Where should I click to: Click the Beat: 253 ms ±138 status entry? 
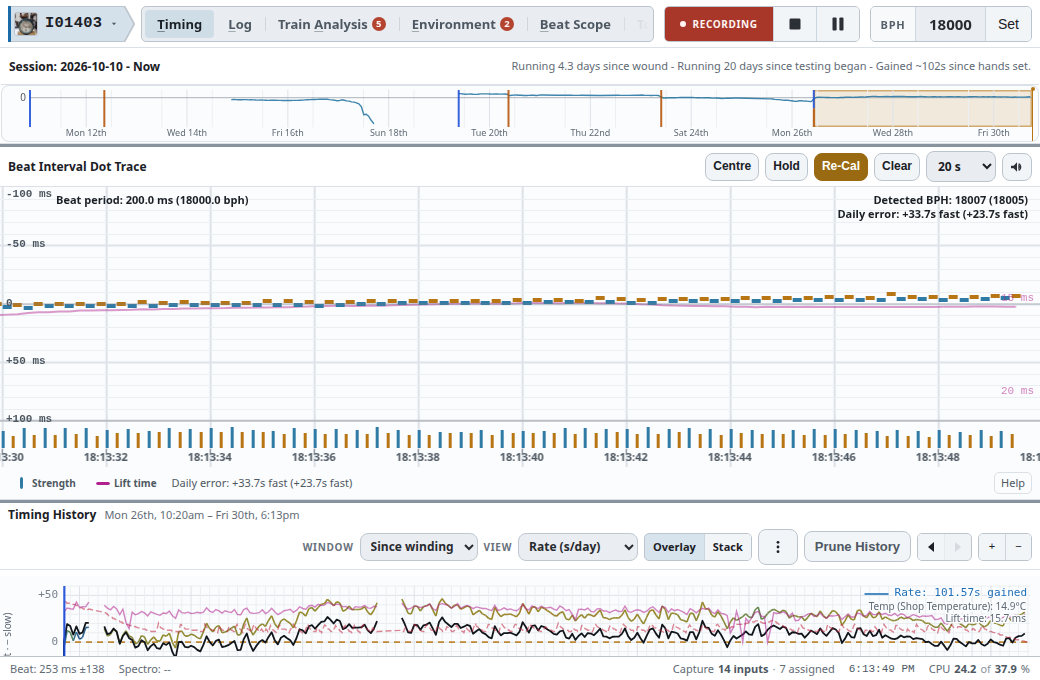click(x=57, y=669)
